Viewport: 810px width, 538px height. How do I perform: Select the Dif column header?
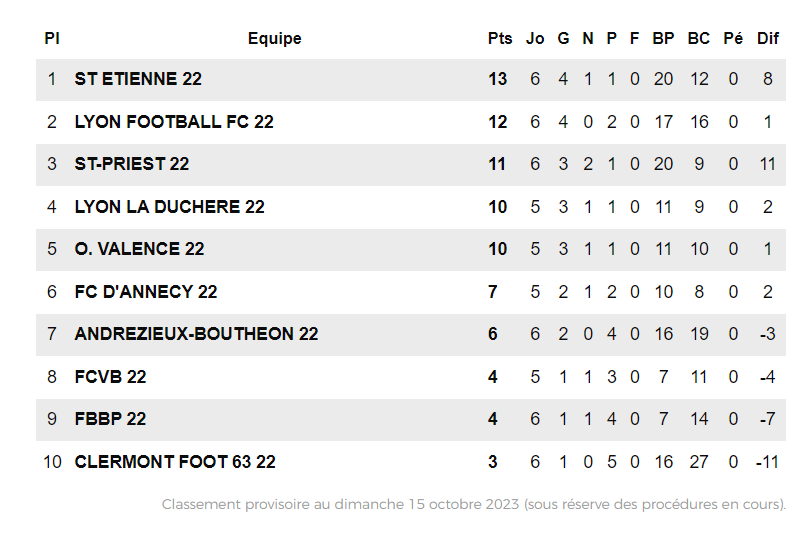pos(768,39)
